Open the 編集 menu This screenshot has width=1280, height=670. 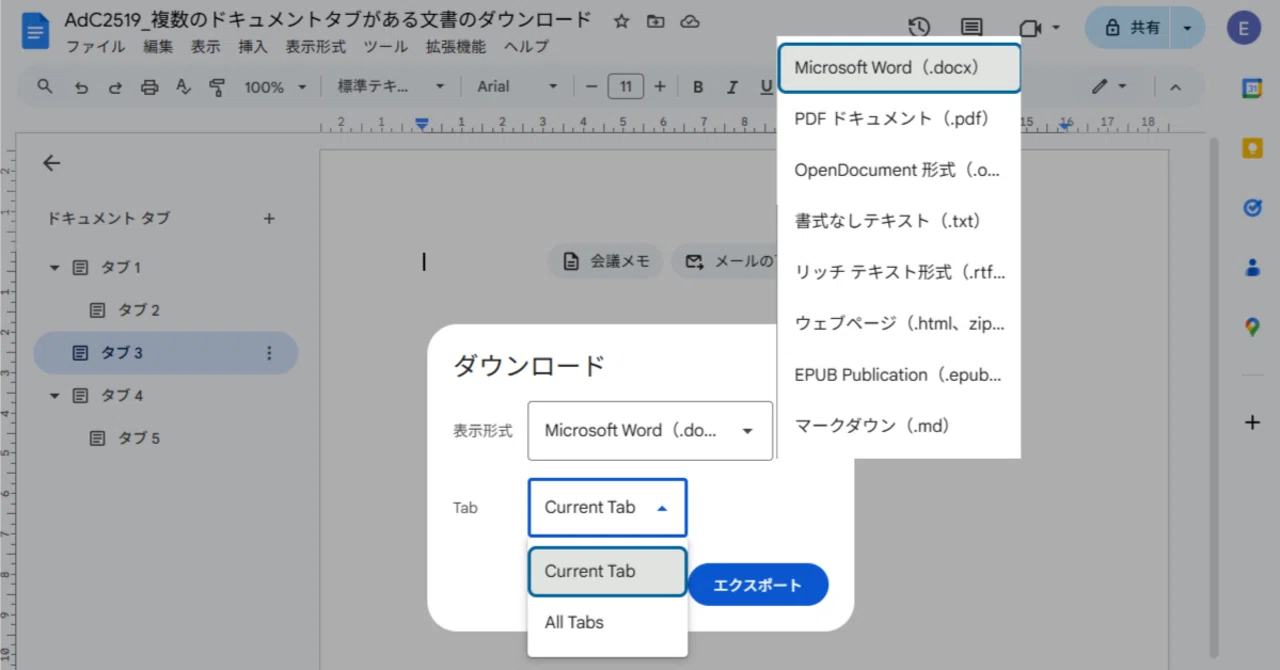pyautogui.click(x=158, y=47)
